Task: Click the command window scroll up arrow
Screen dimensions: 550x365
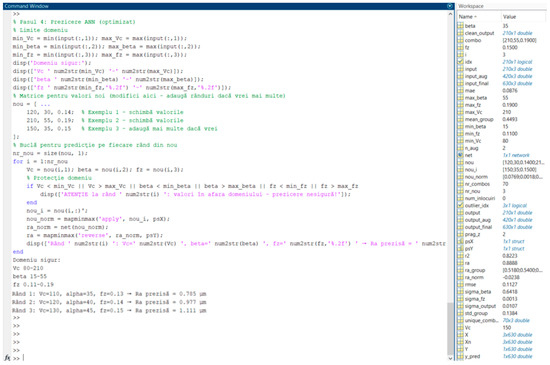Action: point(450,14)
